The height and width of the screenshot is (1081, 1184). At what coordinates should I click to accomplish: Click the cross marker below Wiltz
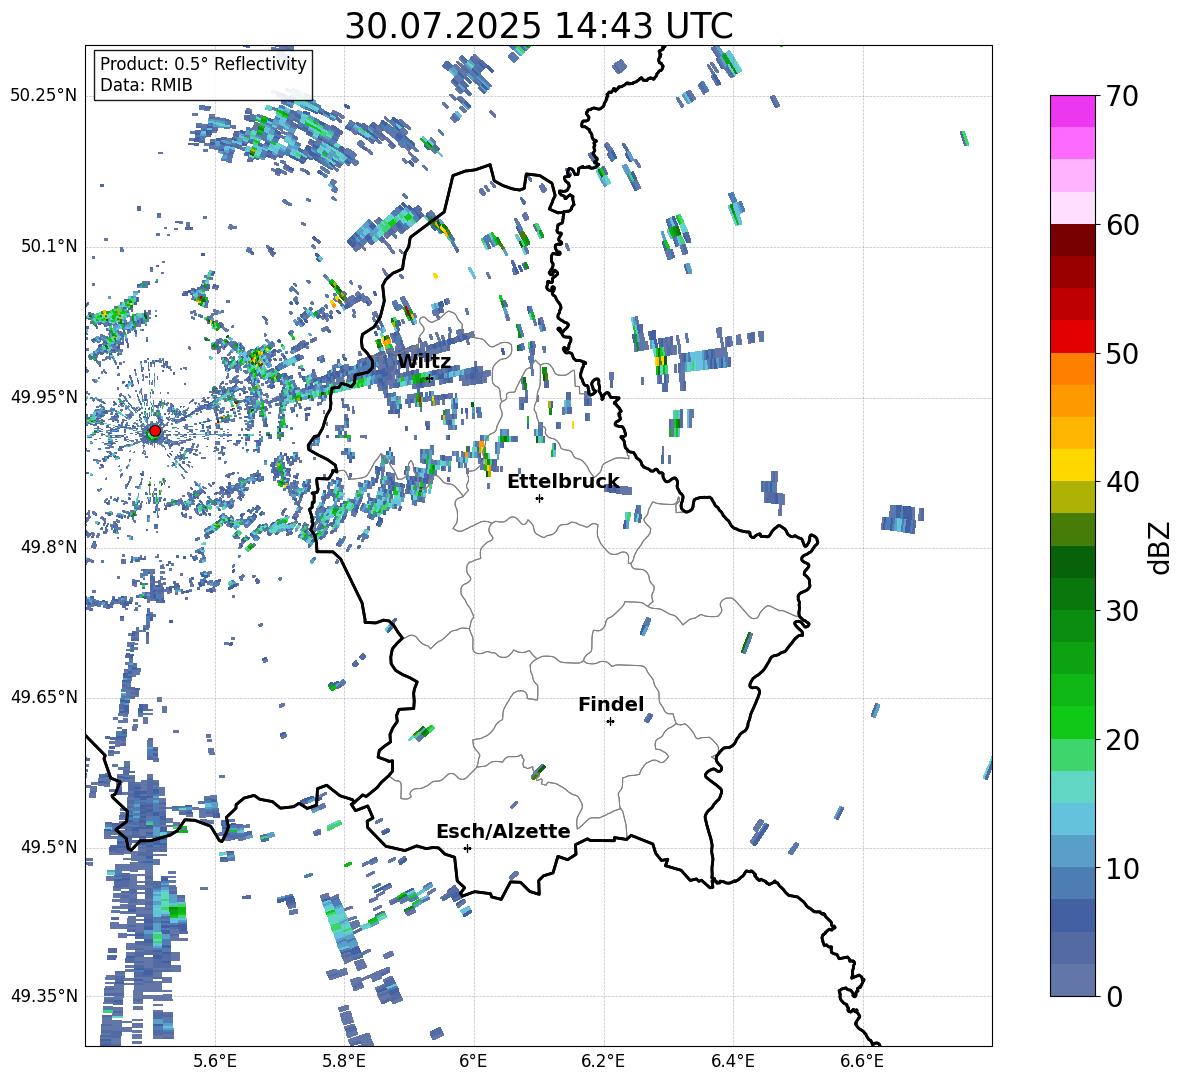tap(429, 378)
